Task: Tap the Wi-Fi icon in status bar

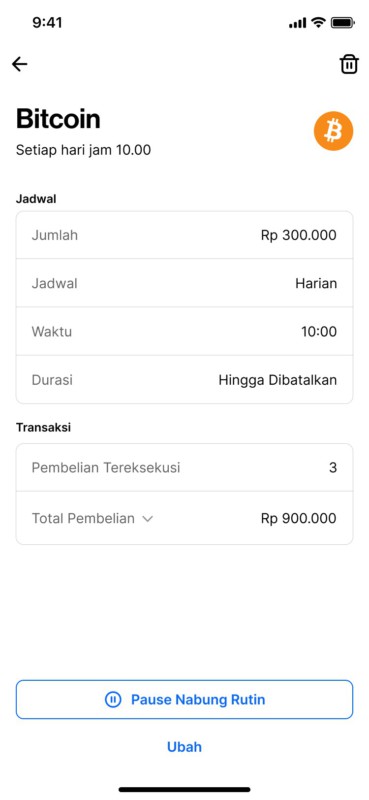Action: [x=318, y=22]
